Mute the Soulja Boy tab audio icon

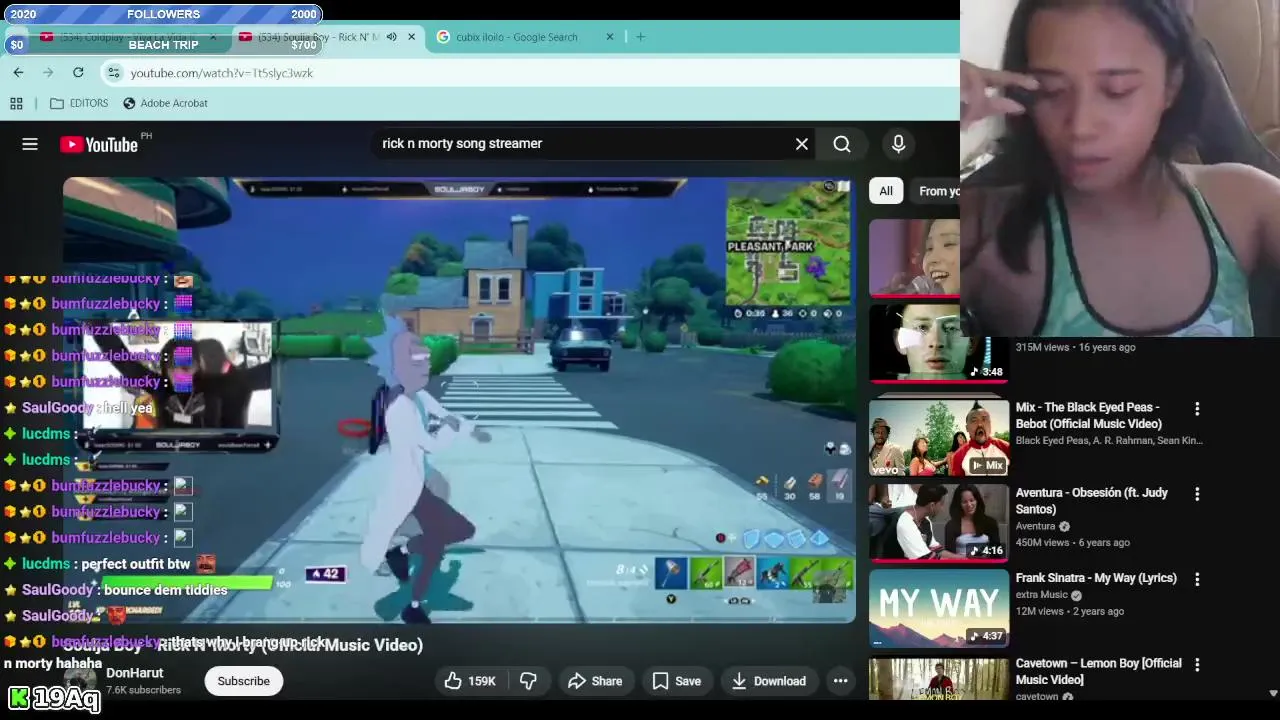click(391, 37)
